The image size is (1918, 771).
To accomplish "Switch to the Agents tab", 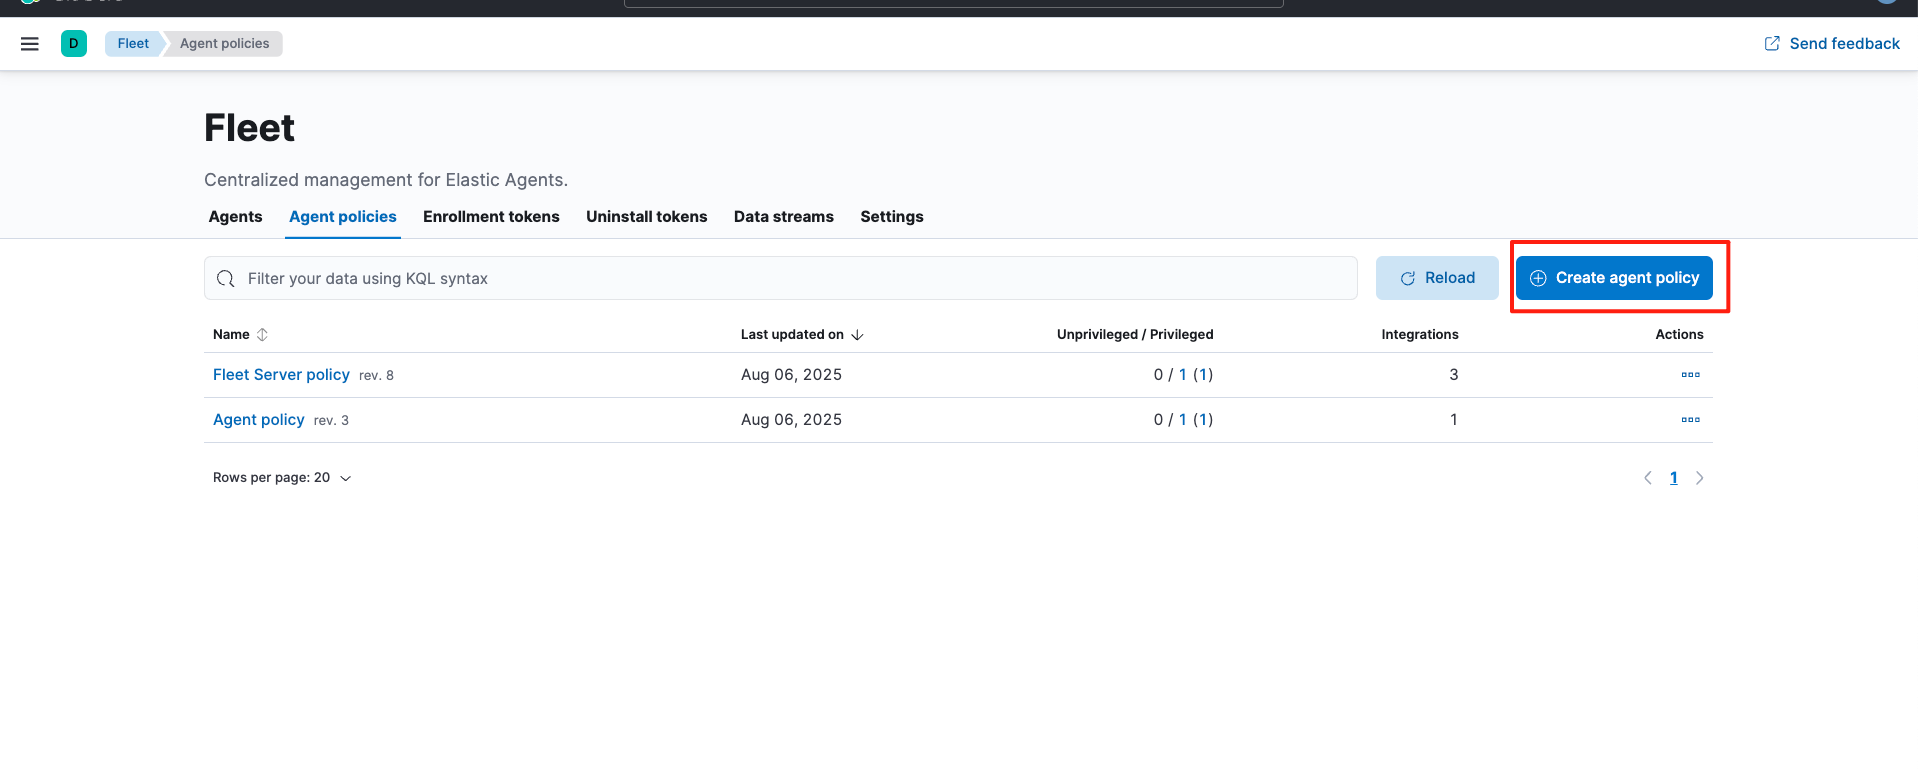I will 235,217.
